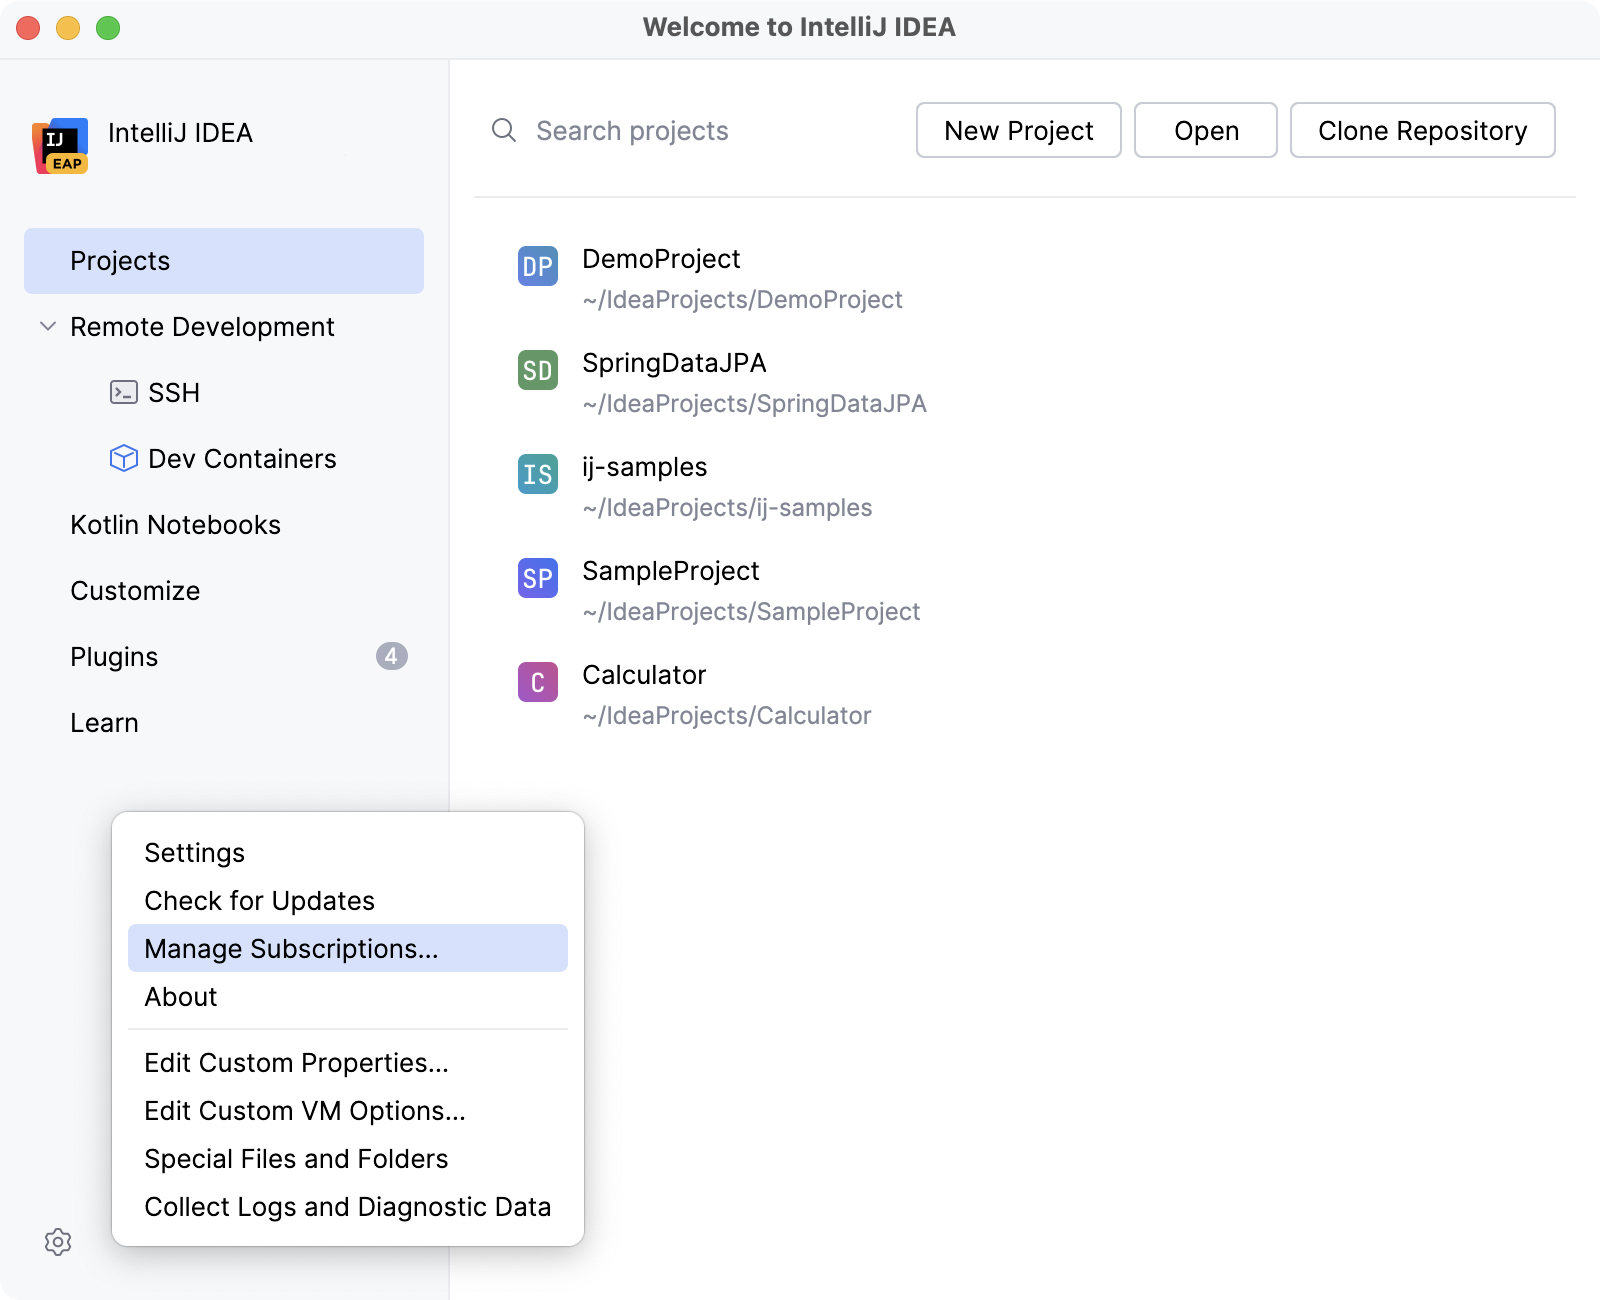This screenshot has width=1600, height=1300.
Task: Click the Calculator project icon
Action: click(x=537, y=683)
